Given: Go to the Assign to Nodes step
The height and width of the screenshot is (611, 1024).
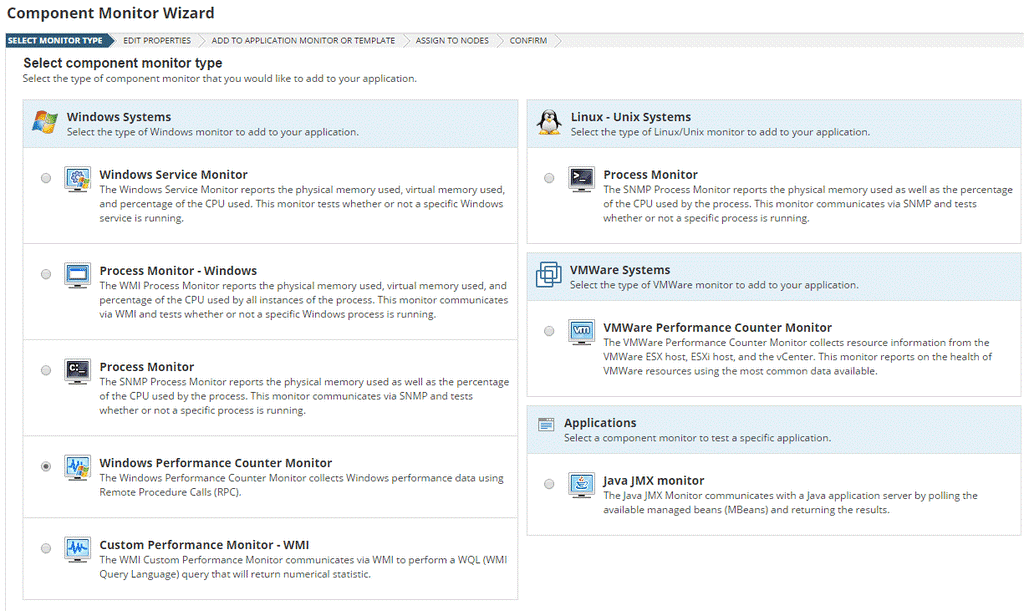Looking at the screenshot, I should [x=452, y=40].
